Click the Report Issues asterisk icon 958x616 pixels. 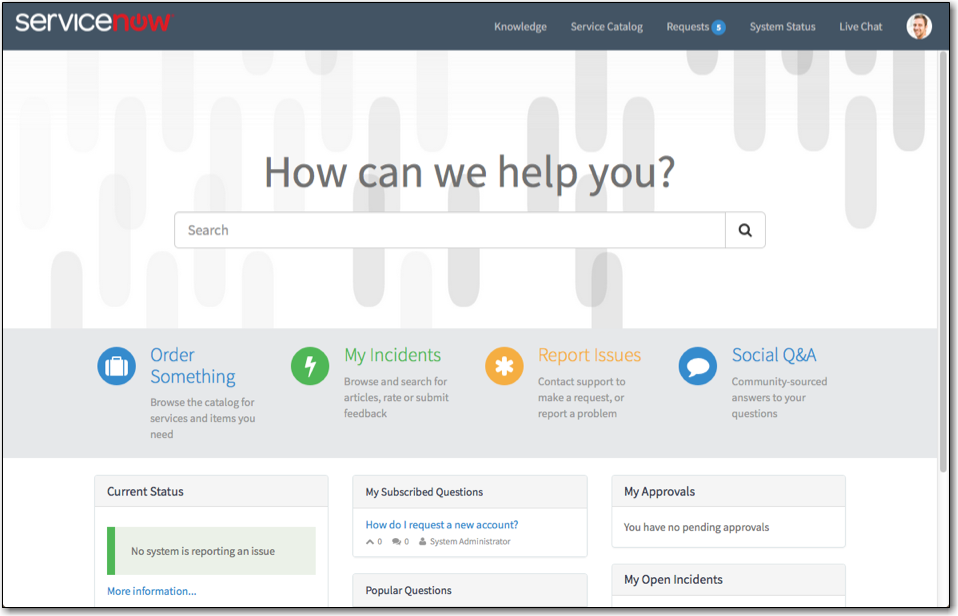pyautogui.click(x=504, y=366)
